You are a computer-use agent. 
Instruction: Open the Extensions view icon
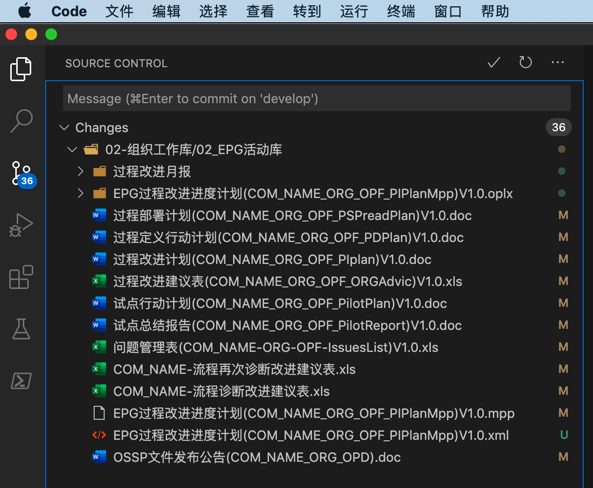tap(21, 277)
